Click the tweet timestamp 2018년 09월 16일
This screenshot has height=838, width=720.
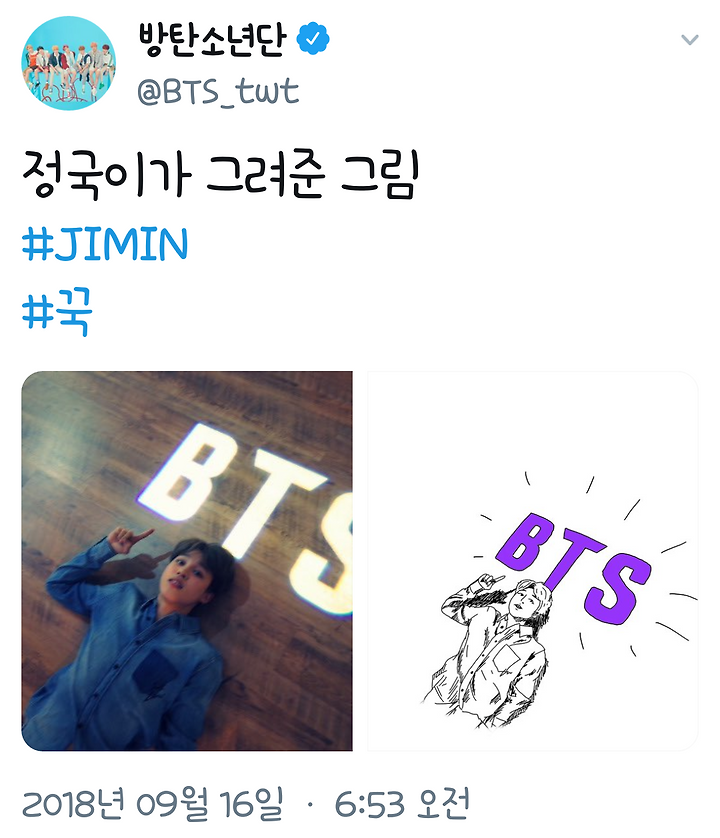152,803
